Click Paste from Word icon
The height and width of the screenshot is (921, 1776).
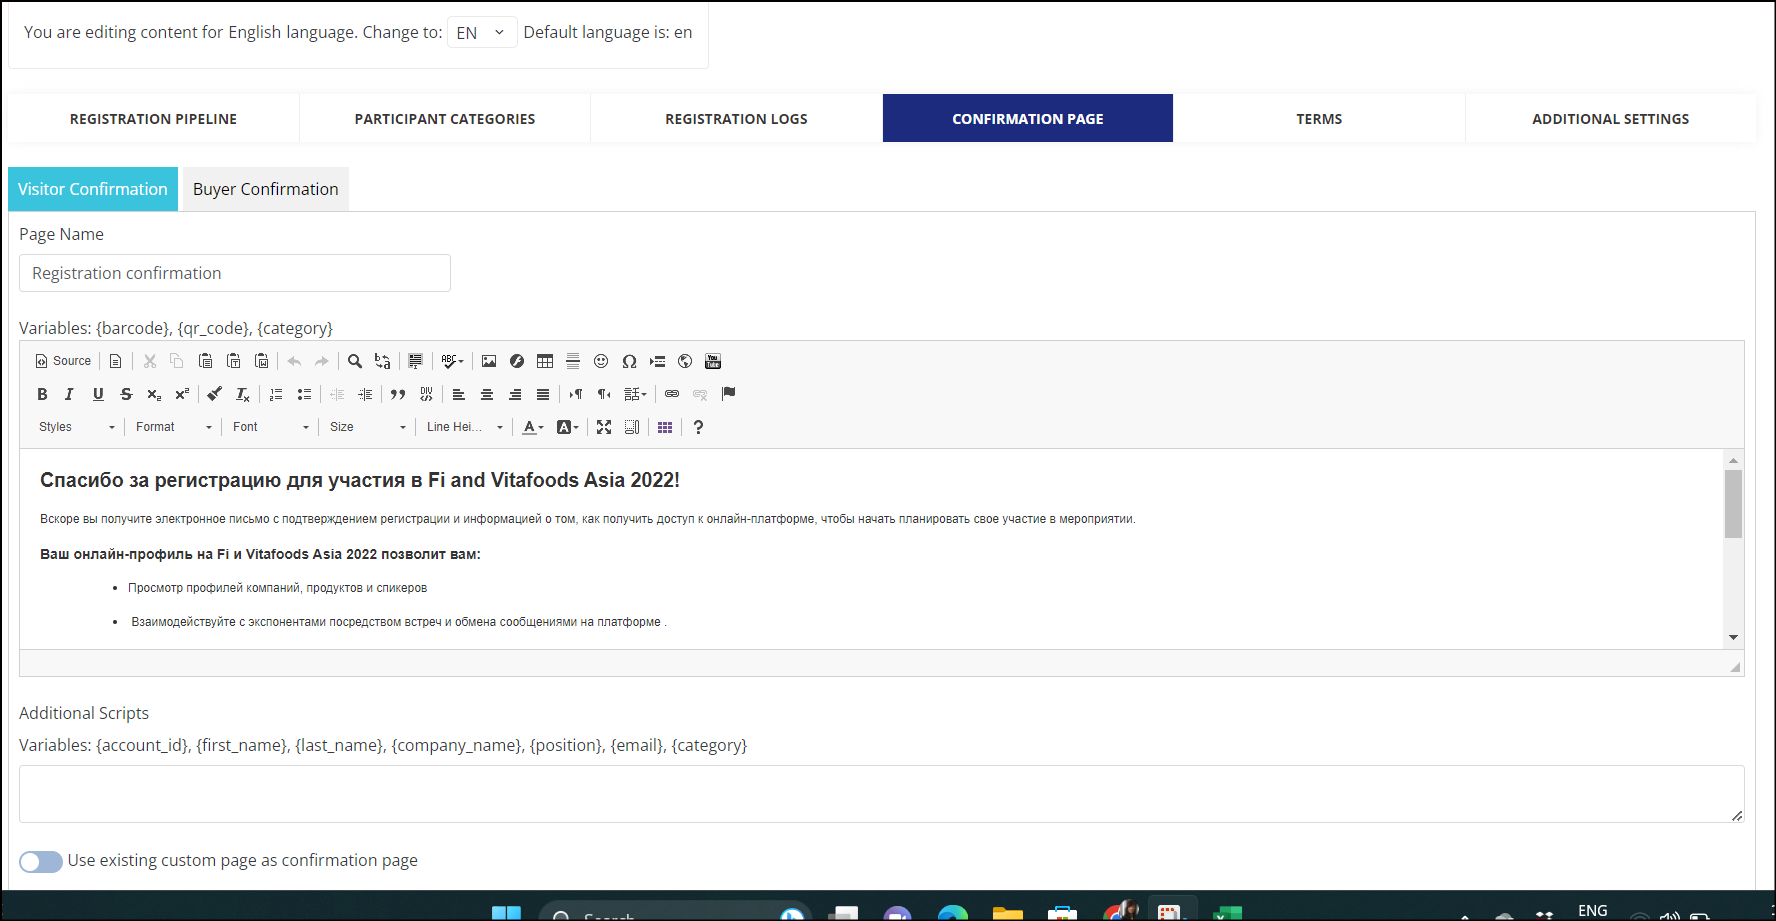tap(261, 361)
